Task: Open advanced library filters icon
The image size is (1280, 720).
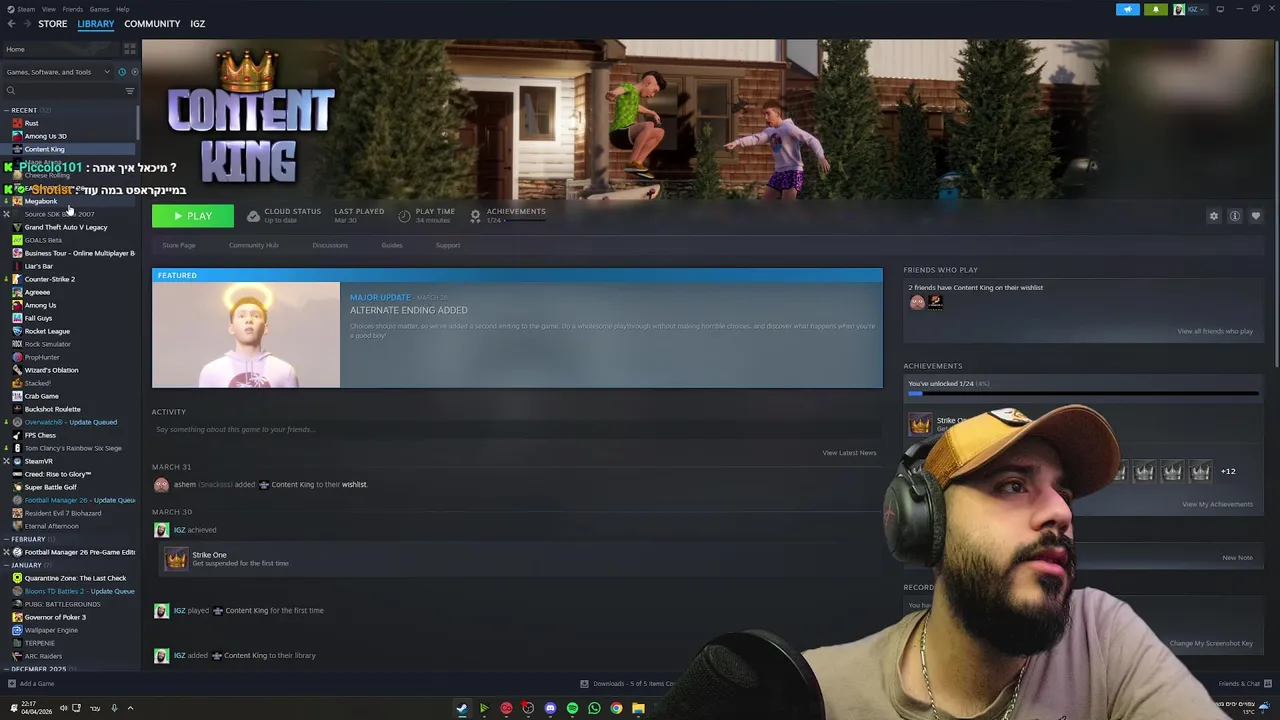Action: coord(130,91)
